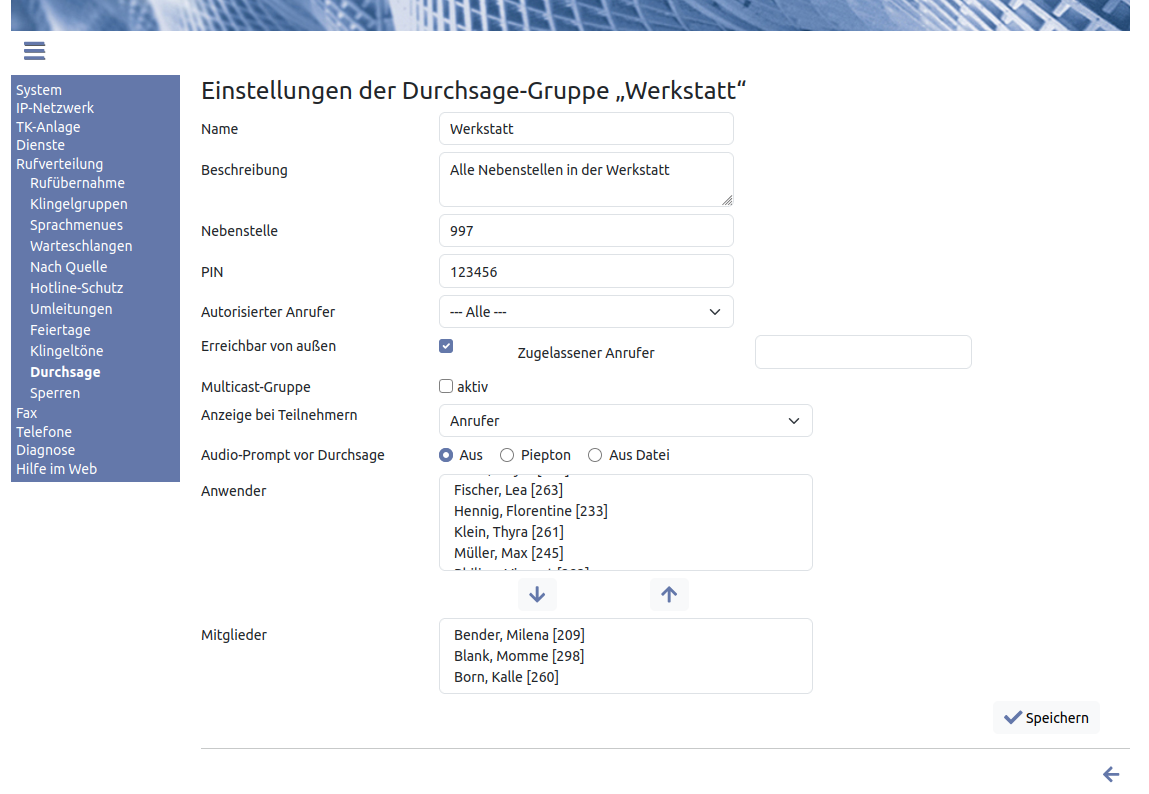The image size is (1149, 794).
Task: Open the Autorisierter Anrufer dropdown
Action: 586,312
